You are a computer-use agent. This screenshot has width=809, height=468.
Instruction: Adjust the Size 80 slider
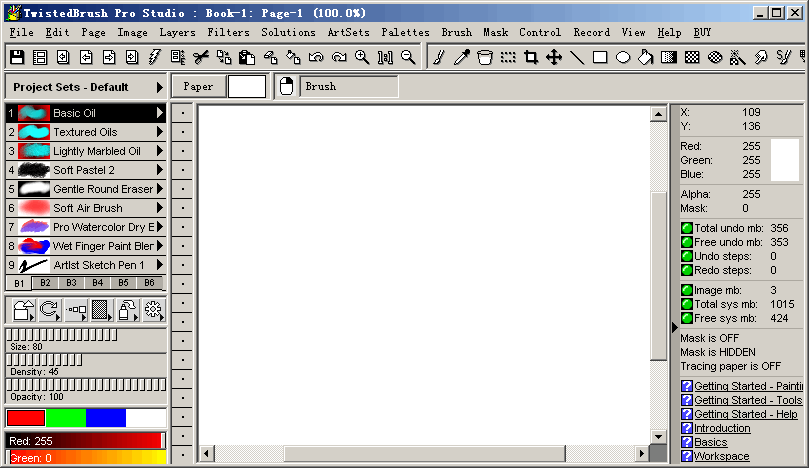(86, 335)
